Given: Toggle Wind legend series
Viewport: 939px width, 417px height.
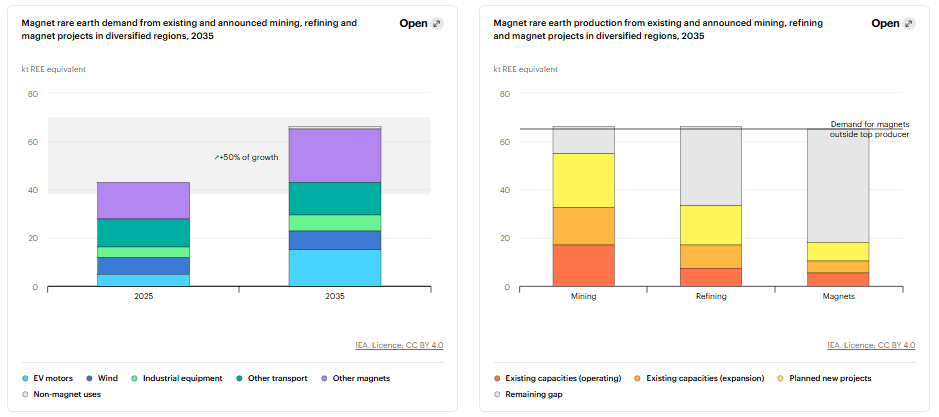Looking at the screenshot, I should (101, 378).
